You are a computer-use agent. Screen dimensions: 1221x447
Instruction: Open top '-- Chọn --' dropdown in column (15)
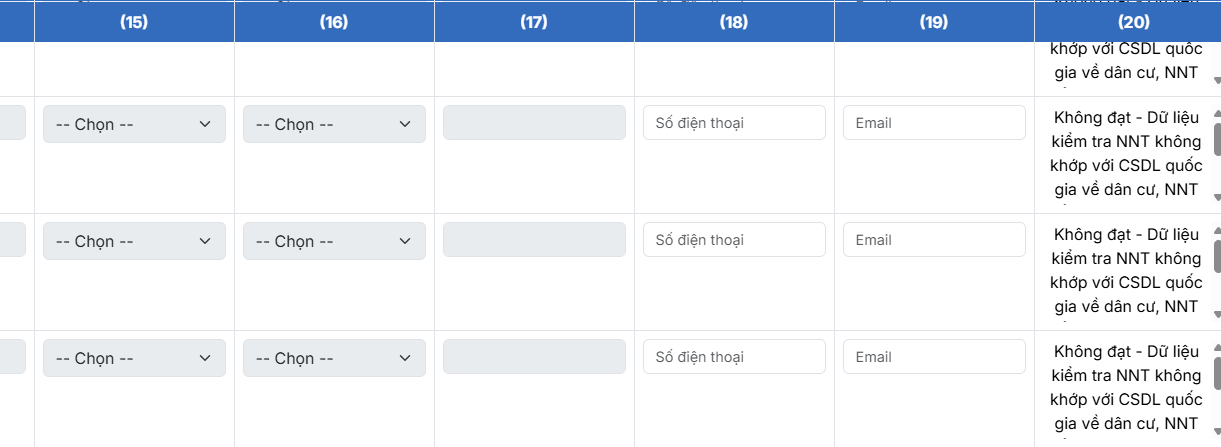point(134,124)
